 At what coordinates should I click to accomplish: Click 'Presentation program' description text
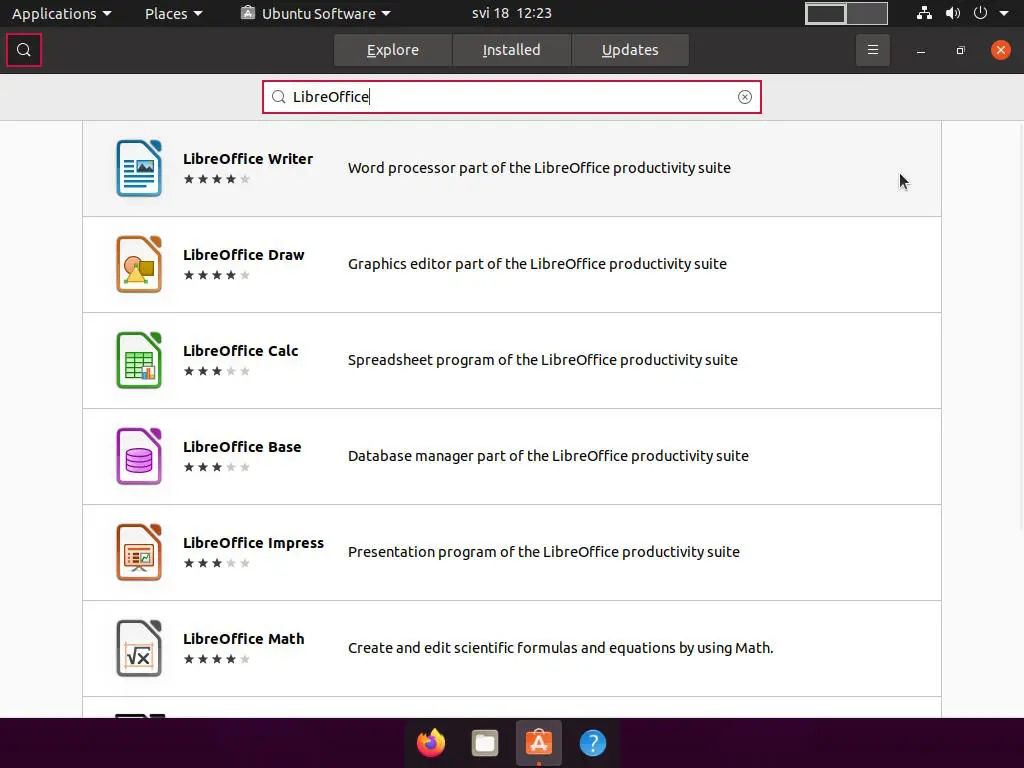pos(544,552)
